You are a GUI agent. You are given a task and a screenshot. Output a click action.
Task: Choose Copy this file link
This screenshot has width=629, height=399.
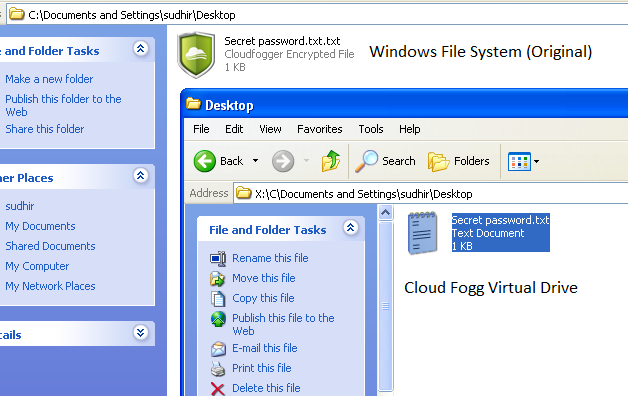click(x=263, y=298)
